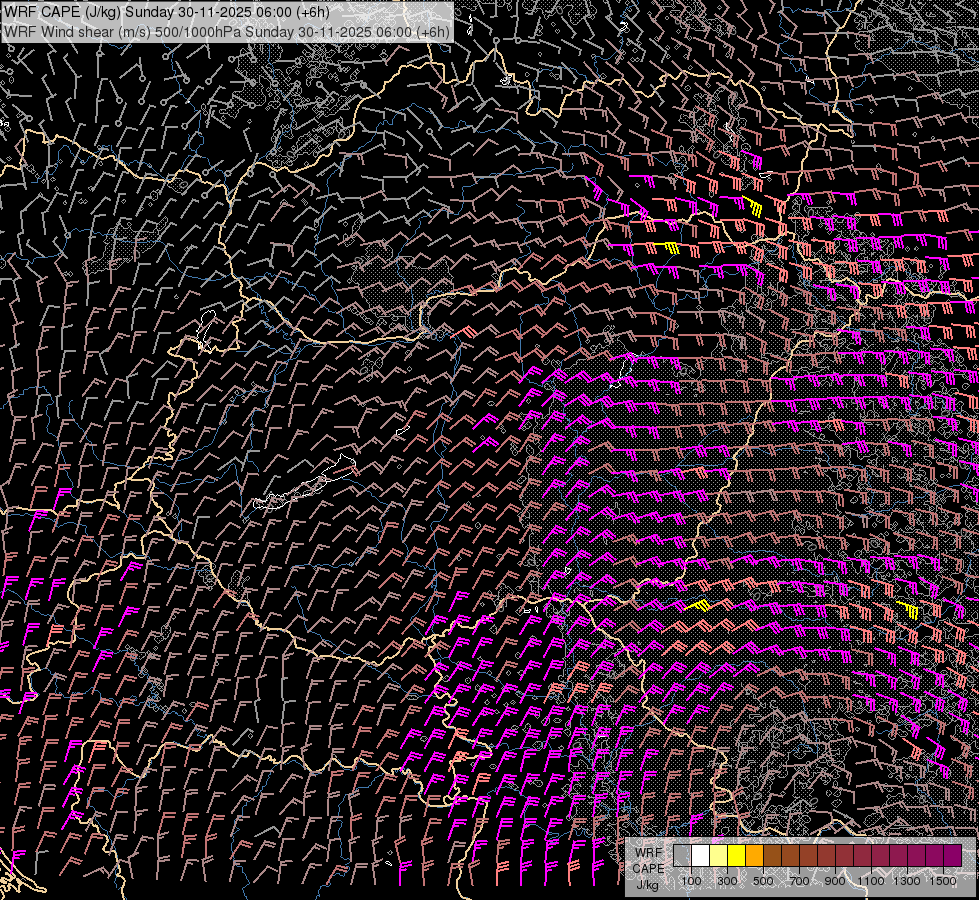Screen dimensions: 979x900
Task: Click the 700 legend scale label
Action: [799, 881]
